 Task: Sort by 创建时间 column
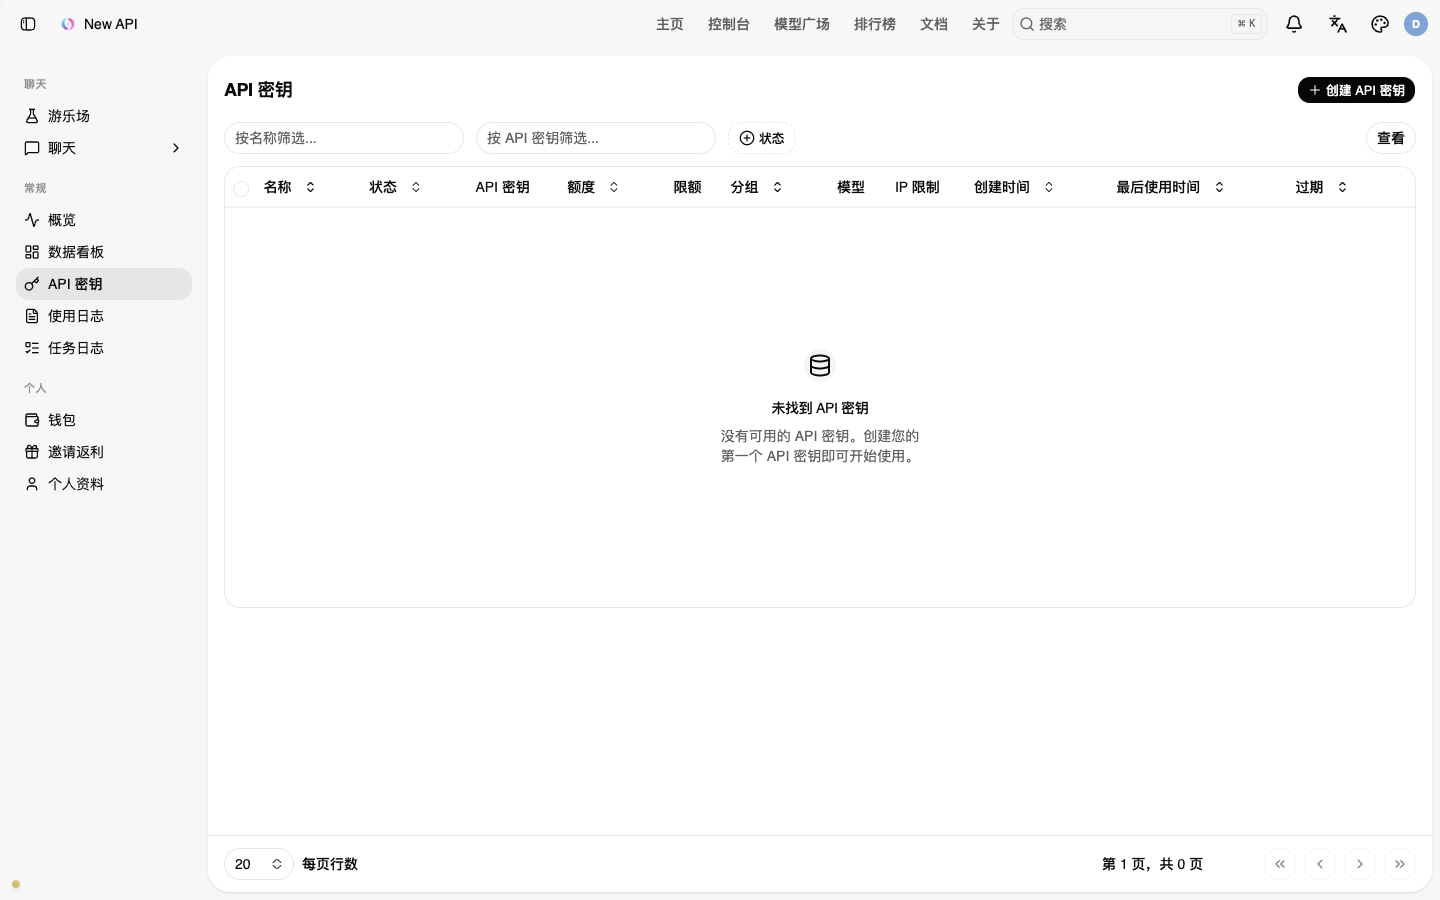[x=1014, y=187]
